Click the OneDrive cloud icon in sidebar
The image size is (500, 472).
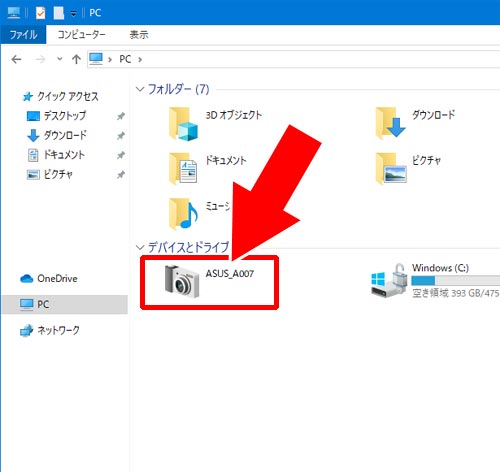pyautogui.click(x=27, y=278)
